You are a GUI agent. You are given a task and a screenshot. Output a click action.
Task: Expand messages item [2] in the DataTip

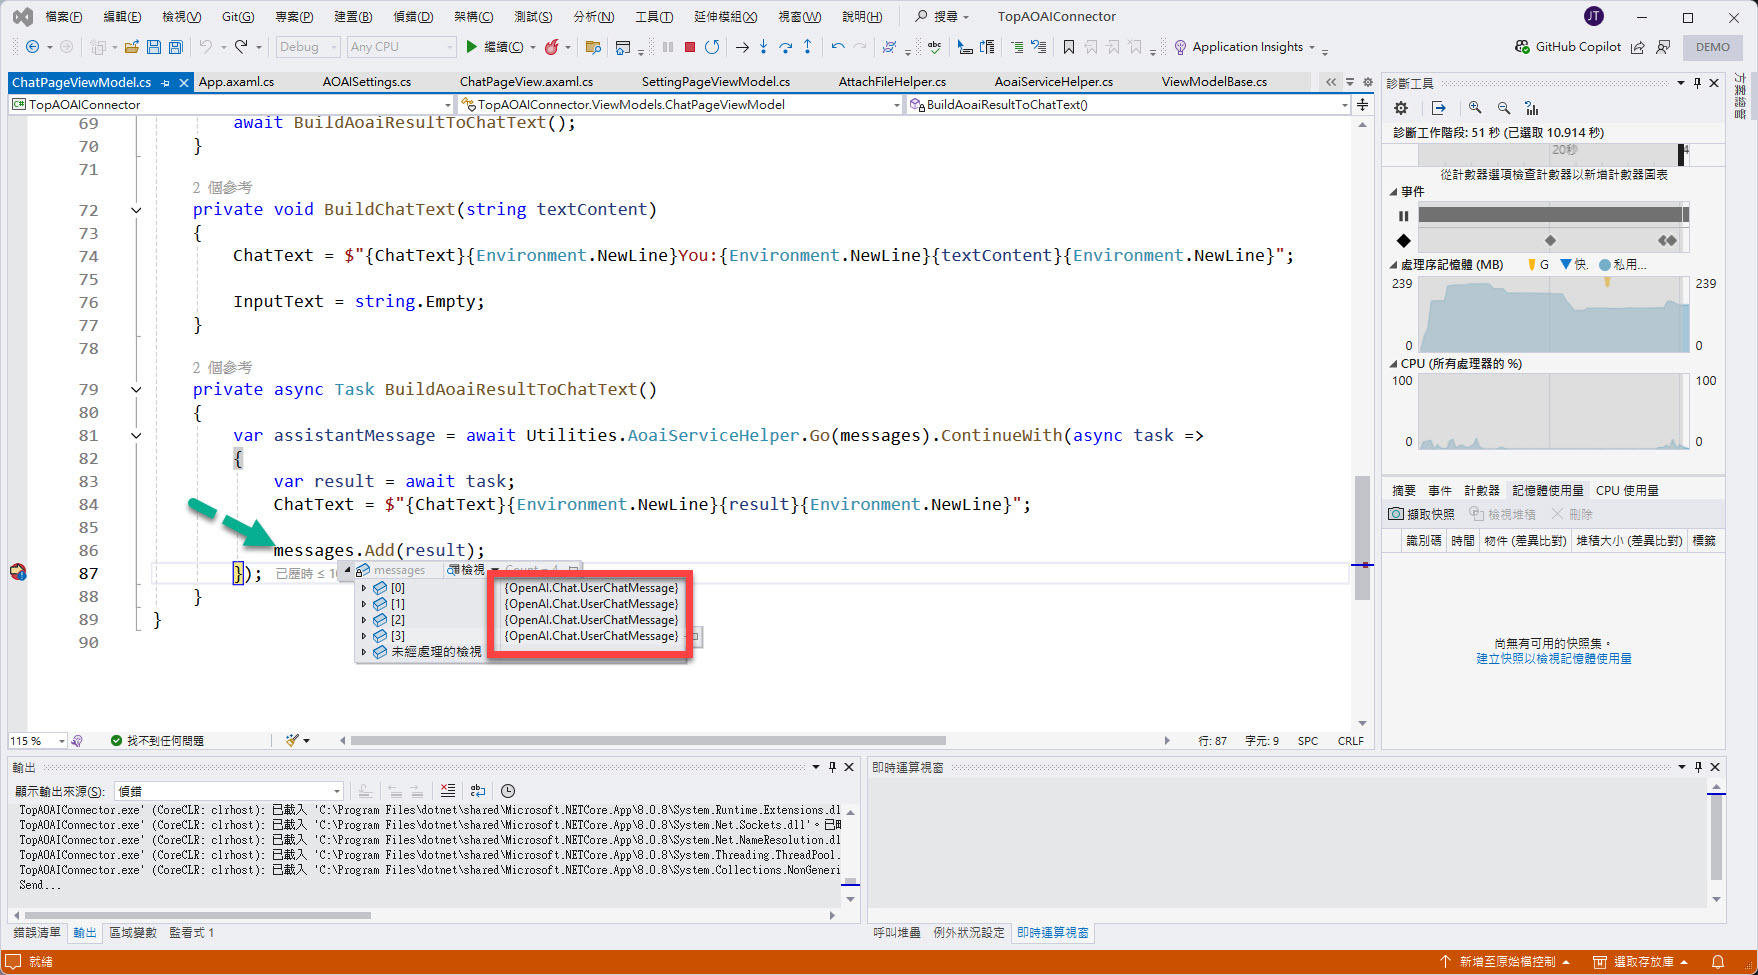coord(364,621)
